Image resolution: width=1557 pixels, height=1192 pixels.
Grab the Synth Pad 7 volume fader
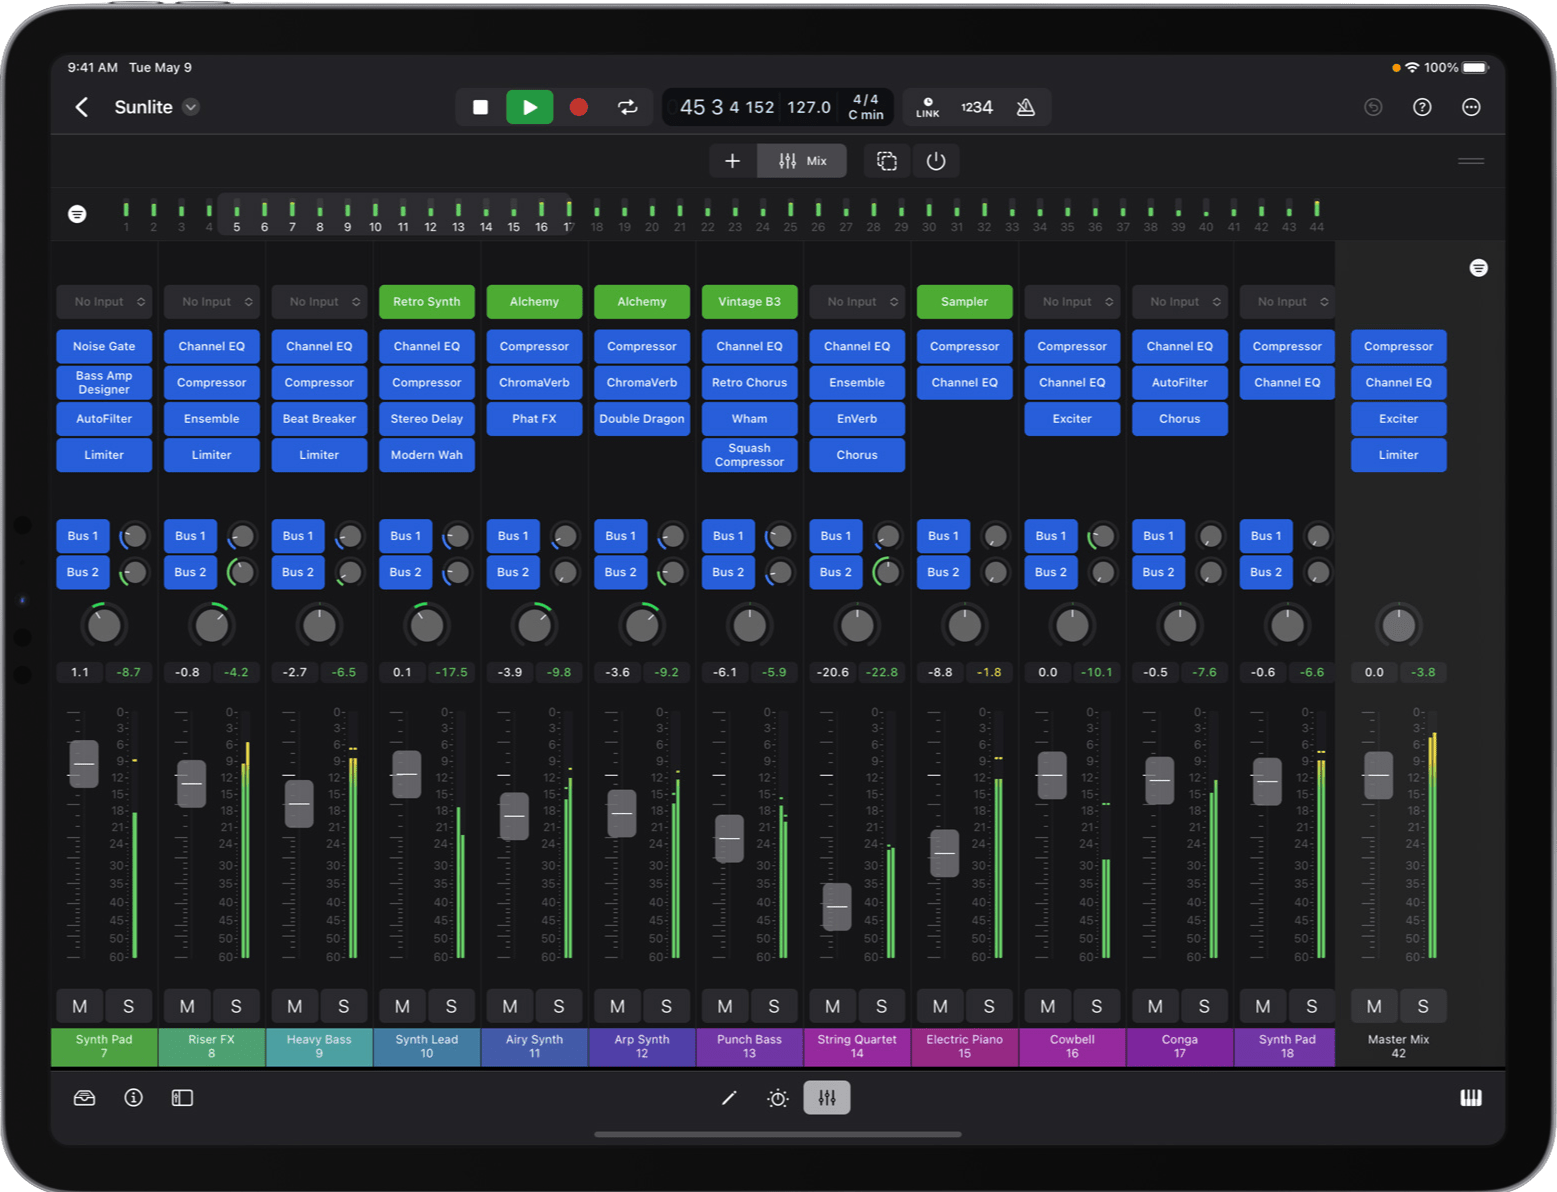coord(84,764)
